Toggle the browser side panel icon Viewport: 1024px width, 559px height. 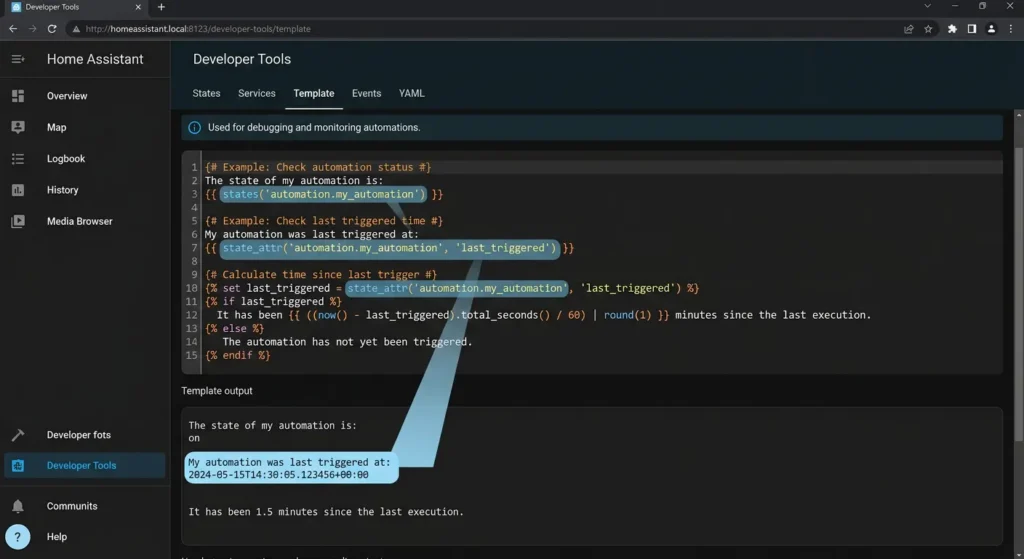[x=972, y=29]
